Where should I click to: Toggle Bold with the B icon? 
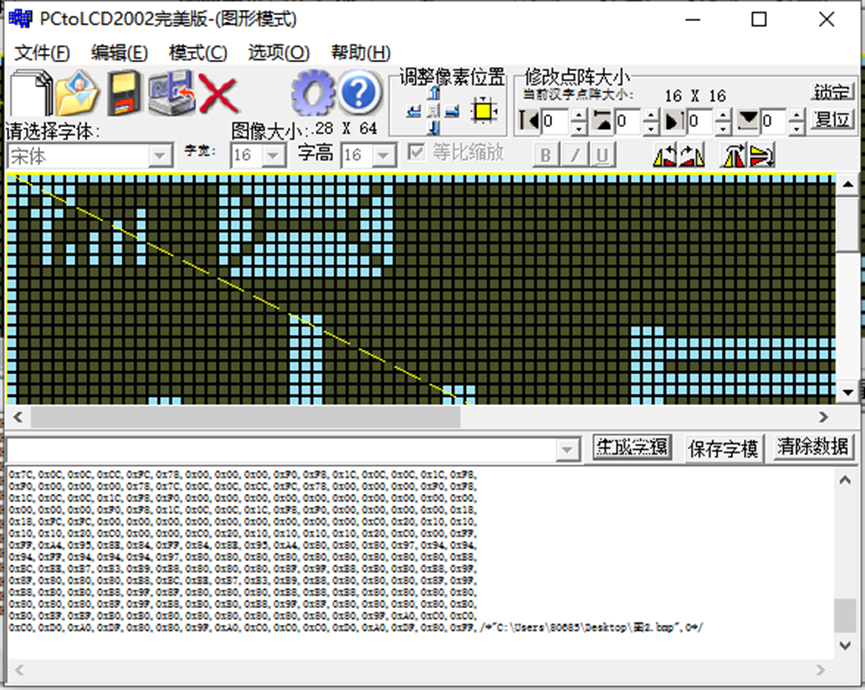tap(545, 156)
